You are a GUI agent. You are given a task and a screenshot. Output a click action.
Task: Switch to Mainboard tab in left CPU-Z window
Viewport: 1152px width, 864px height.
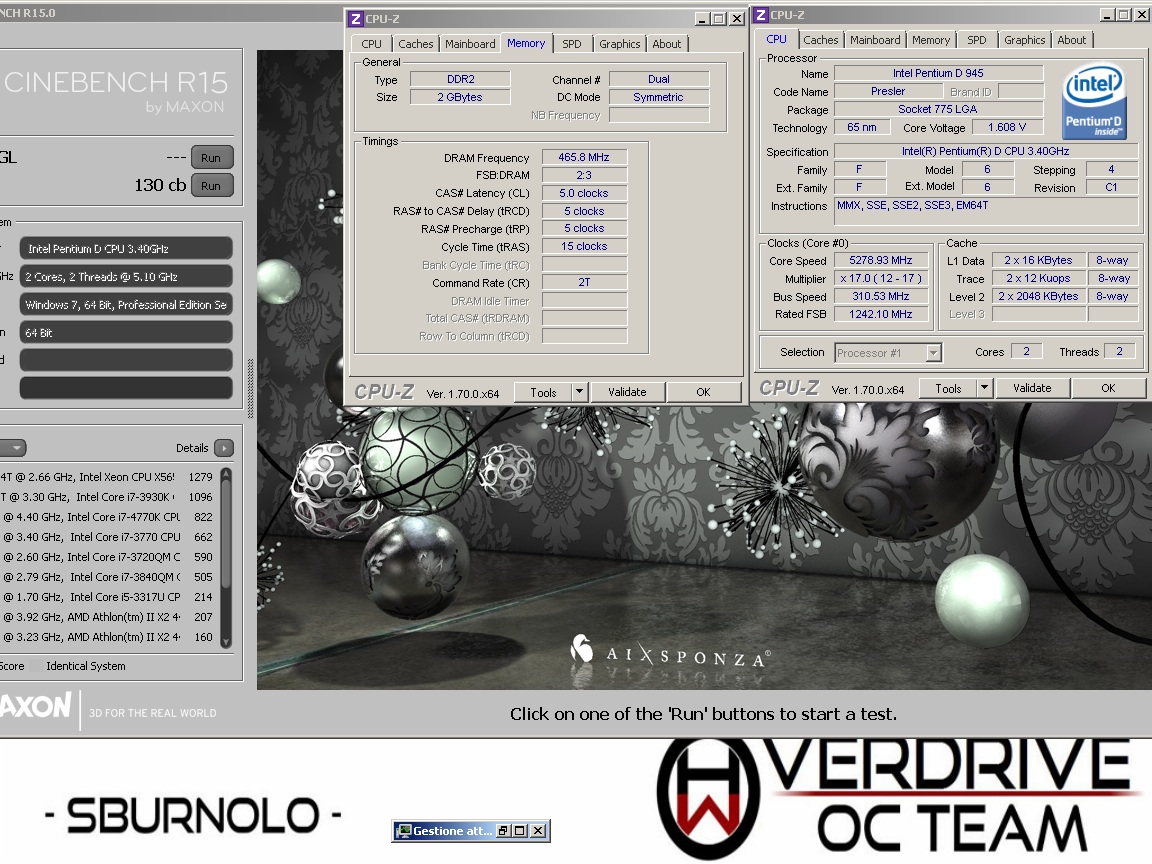469,44
